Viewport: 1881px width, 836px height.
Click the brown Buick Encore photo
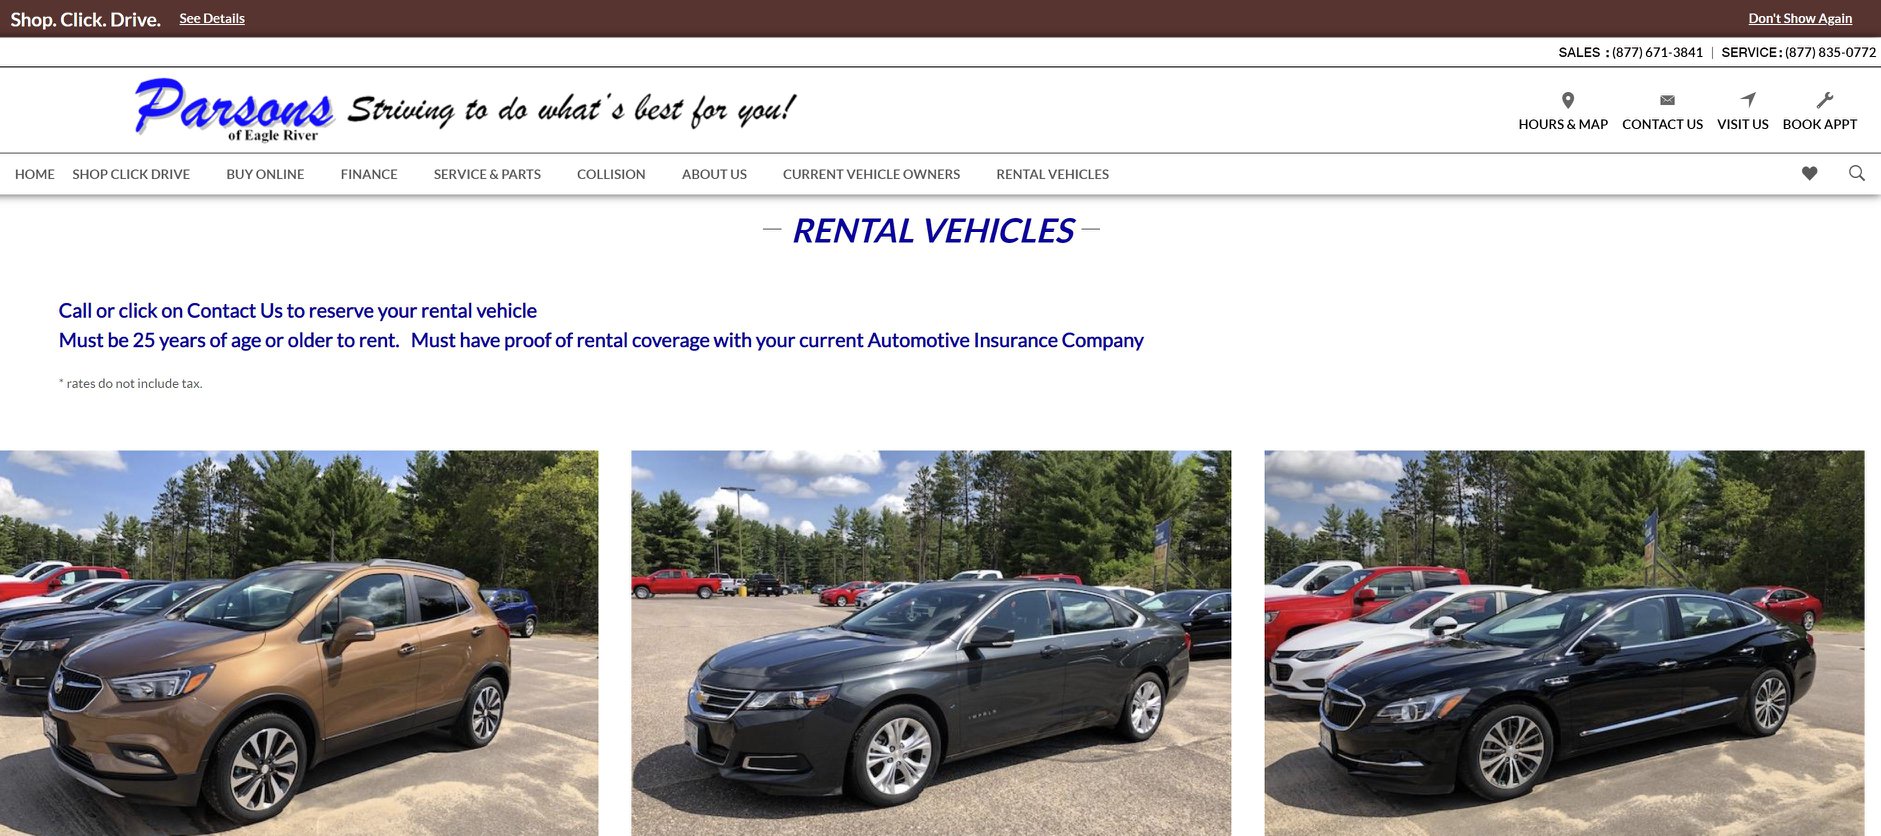[299, 643]
